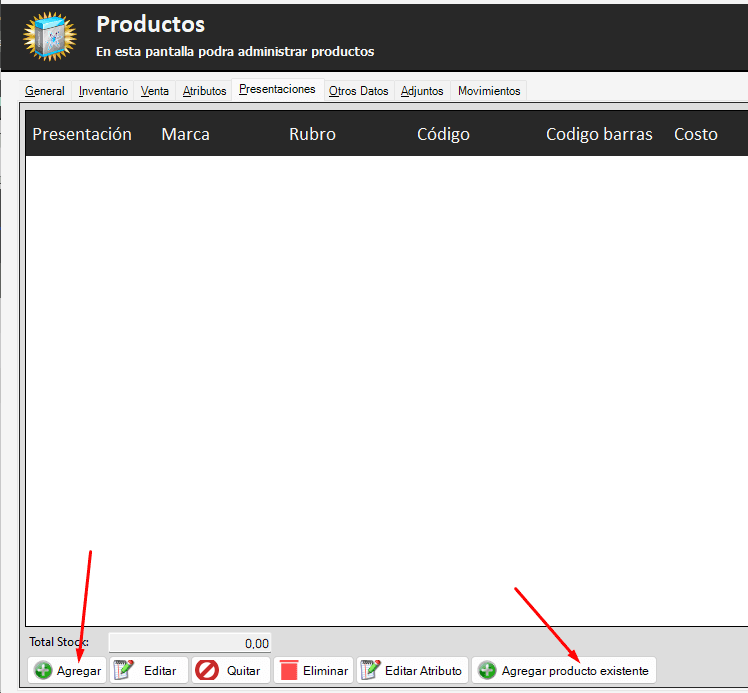Viewport: 748px width, 693px height.
Task: Open the Inventario tab
Action: click(103, 91)
